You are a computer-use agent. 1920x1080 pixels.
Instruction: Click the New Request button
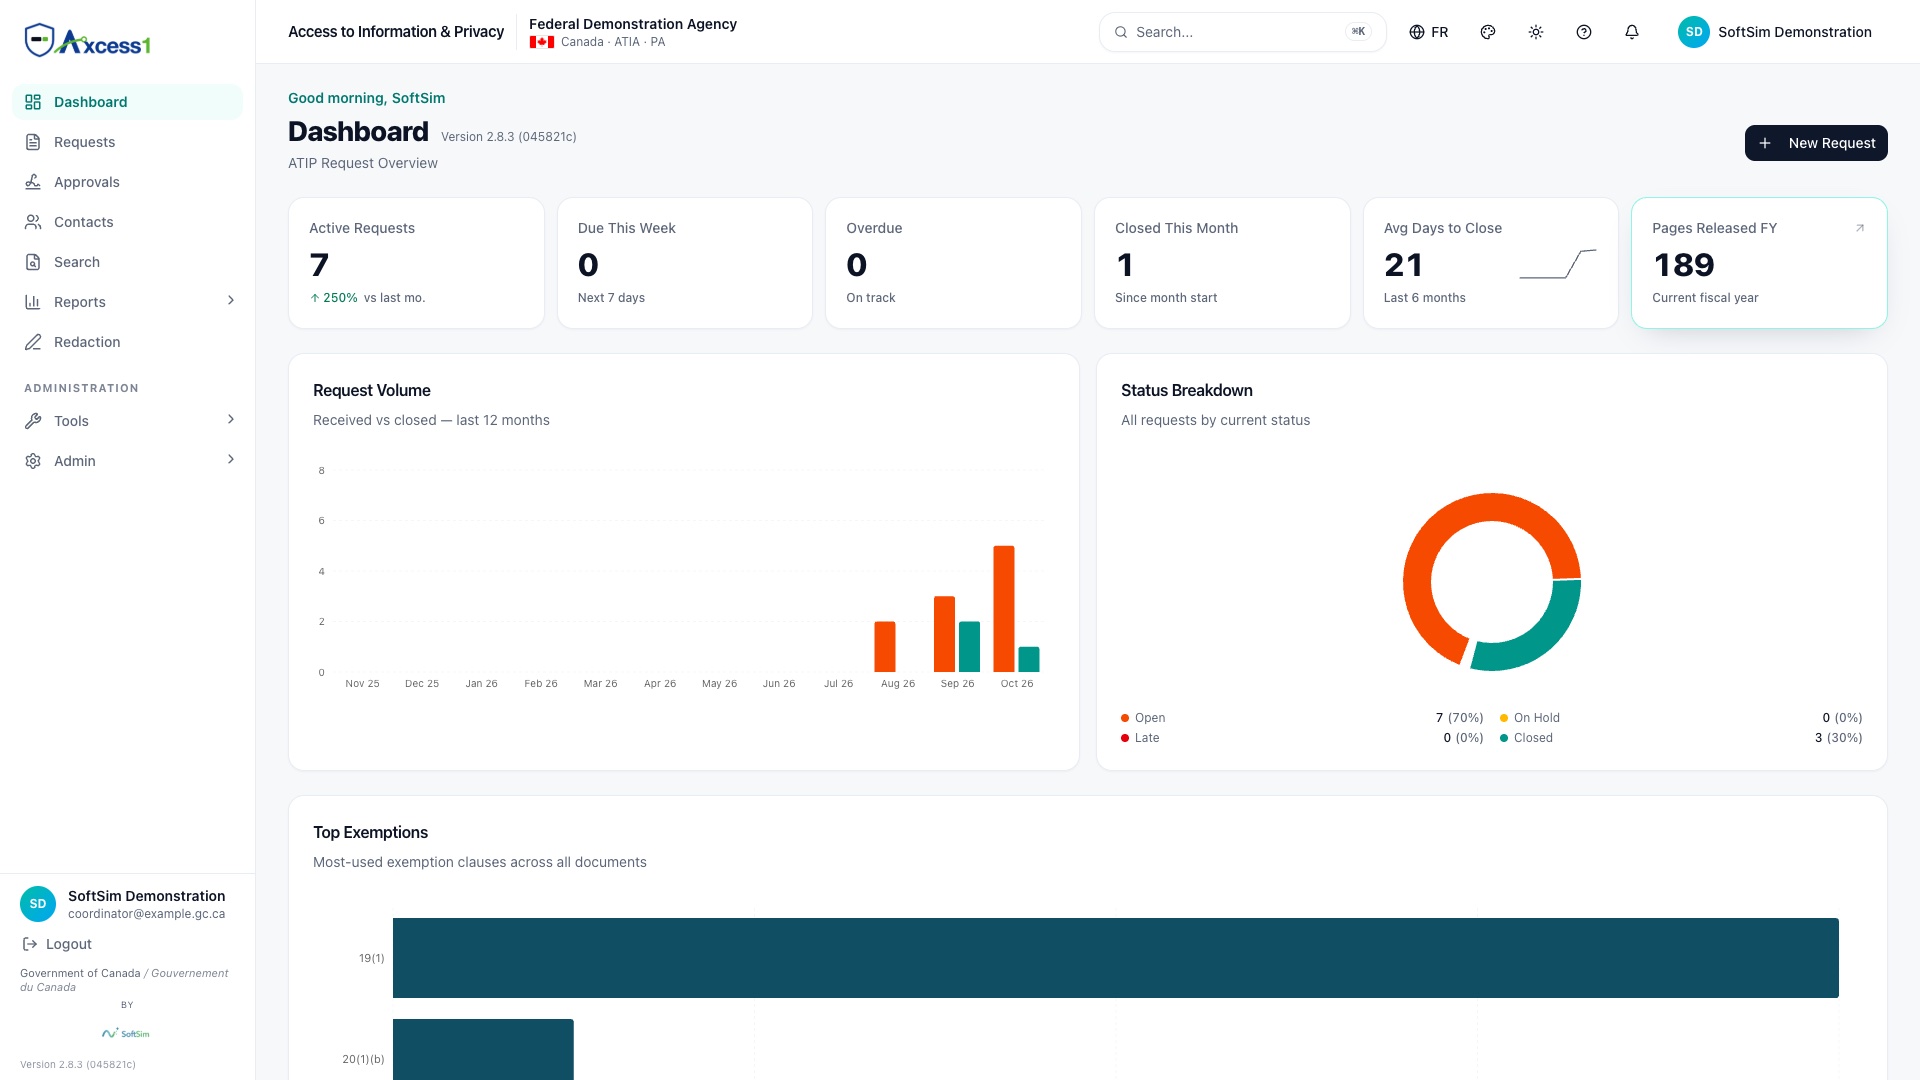pyautogui.click(x=1816, y=143)
